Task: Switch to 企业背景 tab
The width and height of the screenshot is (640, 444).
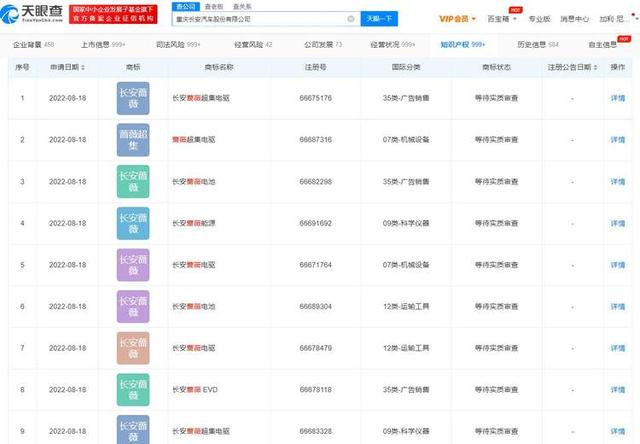Action: click(33, 44)
